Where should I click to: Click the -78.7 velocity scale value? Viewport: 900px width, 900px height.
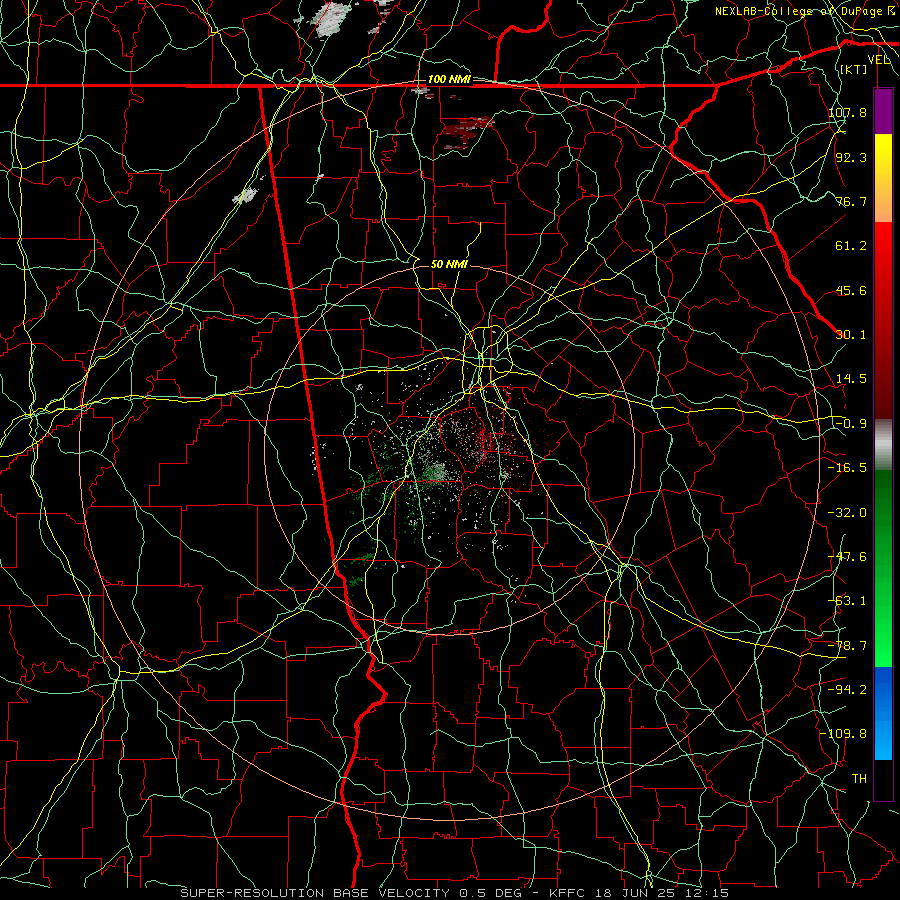848,646
